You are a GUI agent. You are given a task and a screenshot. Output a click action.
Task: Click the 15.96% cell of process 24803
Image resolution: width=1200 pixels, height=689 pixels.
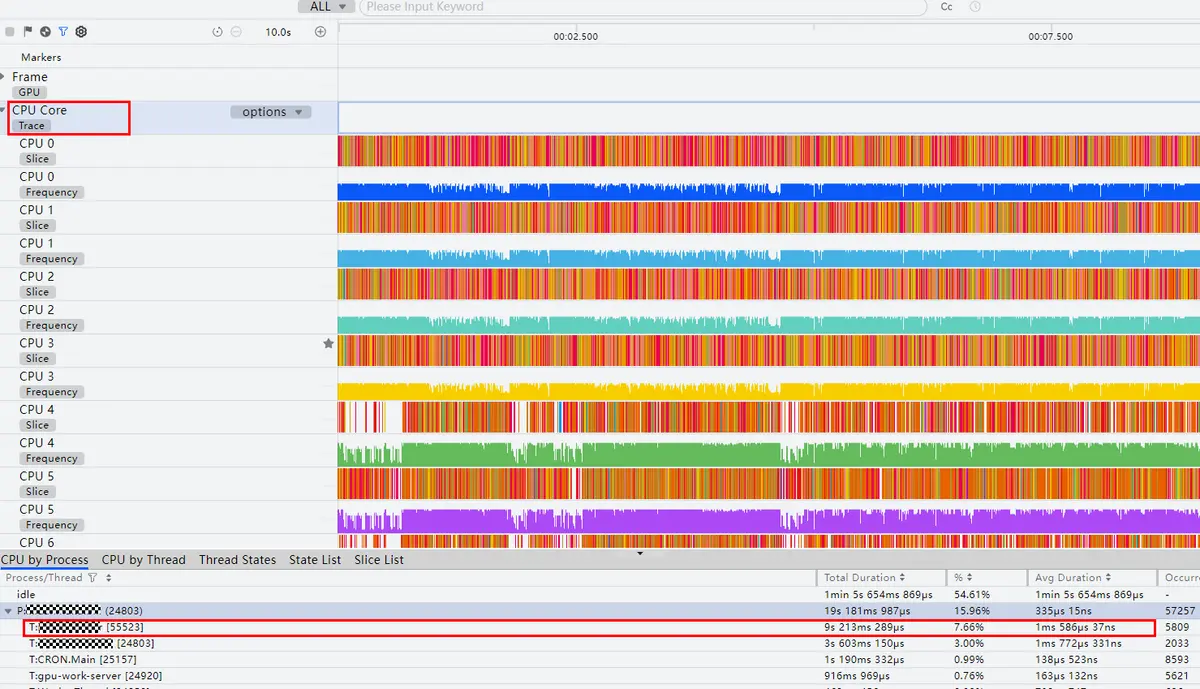[x=970, y=611]
